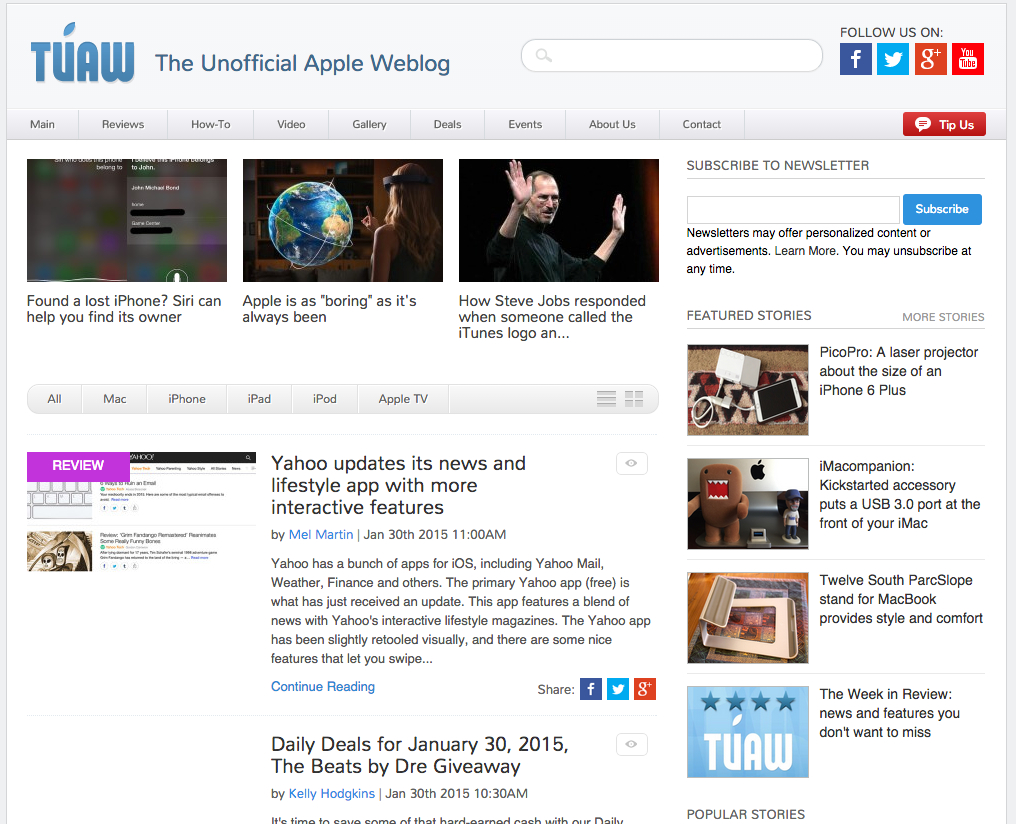1016x824 pixels.
Task: Click the Subscribe button
Action: pyautogui.click(x=942, y=209)
